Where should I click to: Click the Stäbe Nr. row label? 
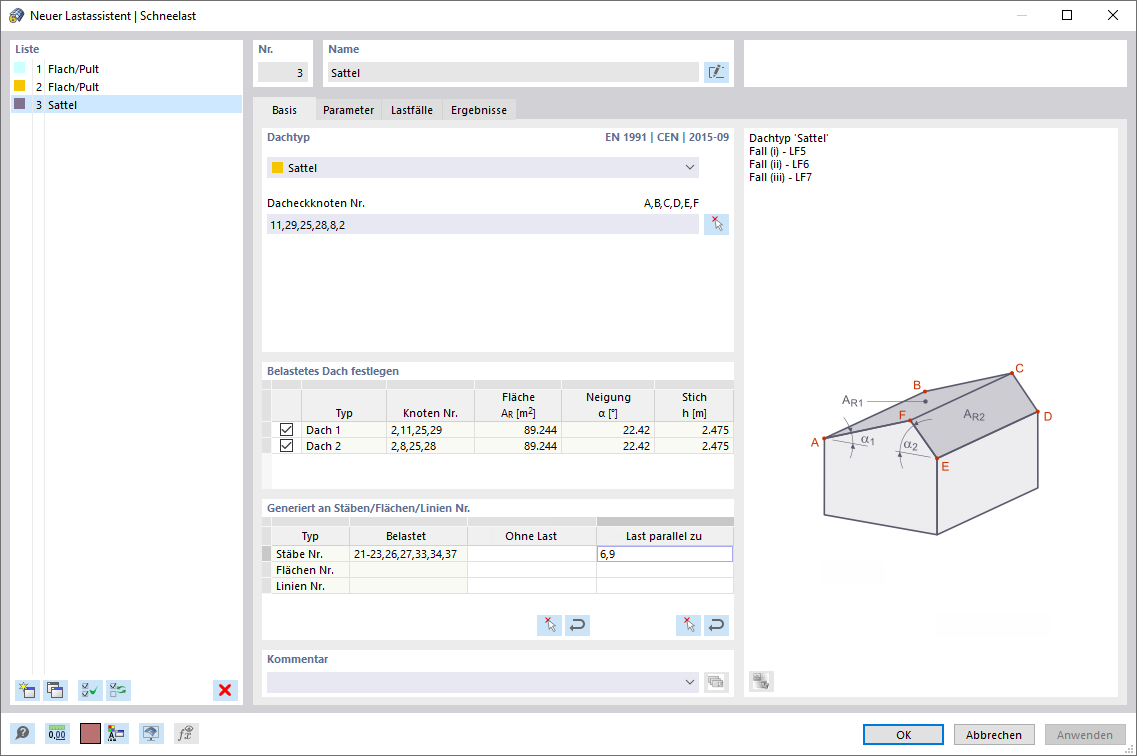click(x=310, y=554)
